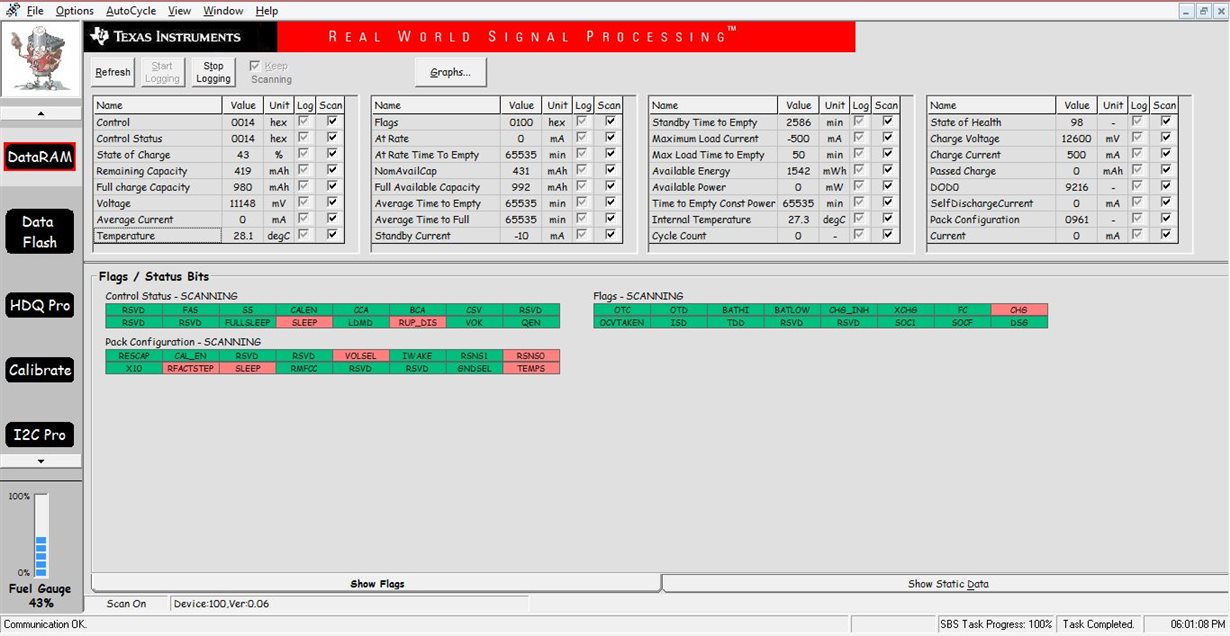
Task: Select the Full Available Capacity row name
Action: 436,187
